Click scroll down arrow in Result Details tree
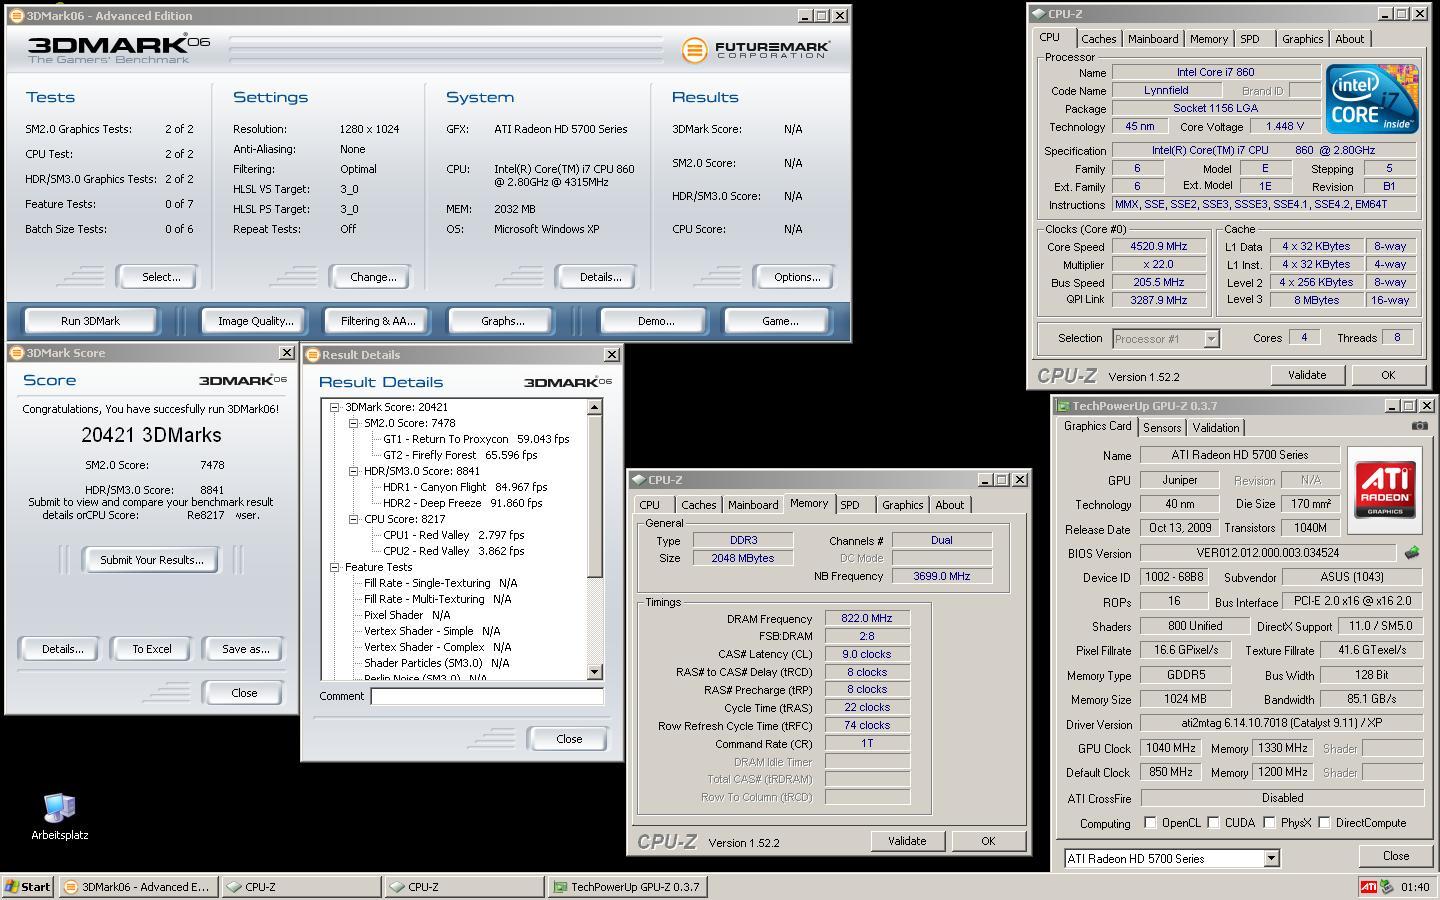Viewport: 1440px width, 900px height. click(595, 672)
